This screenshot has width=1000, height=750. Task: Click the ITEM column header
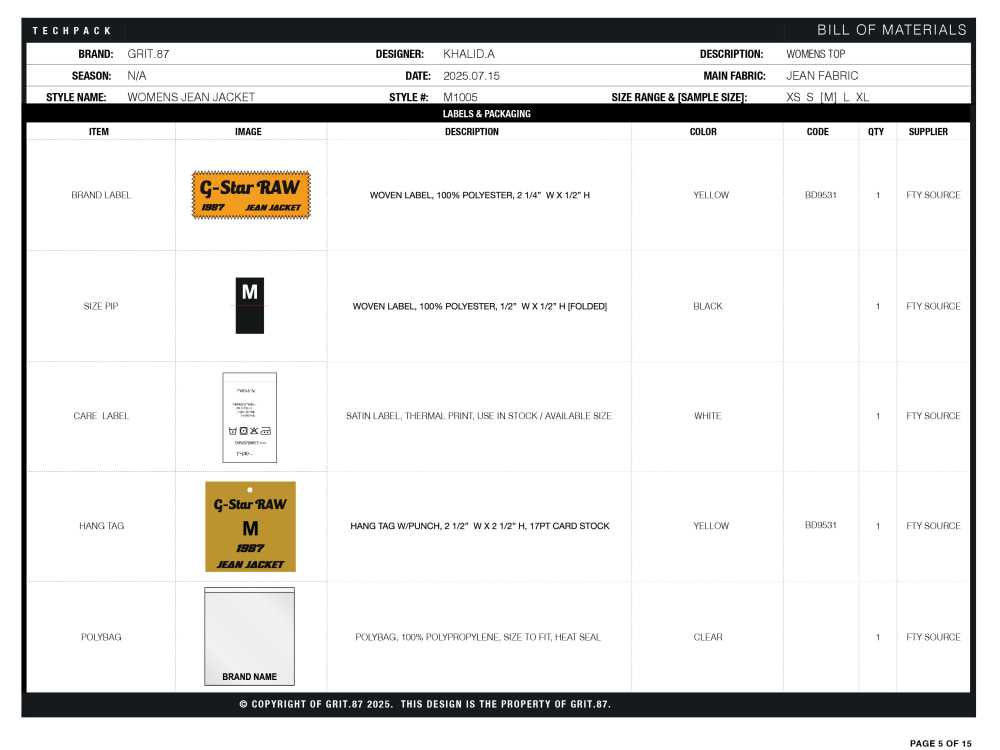pos(99,131)
